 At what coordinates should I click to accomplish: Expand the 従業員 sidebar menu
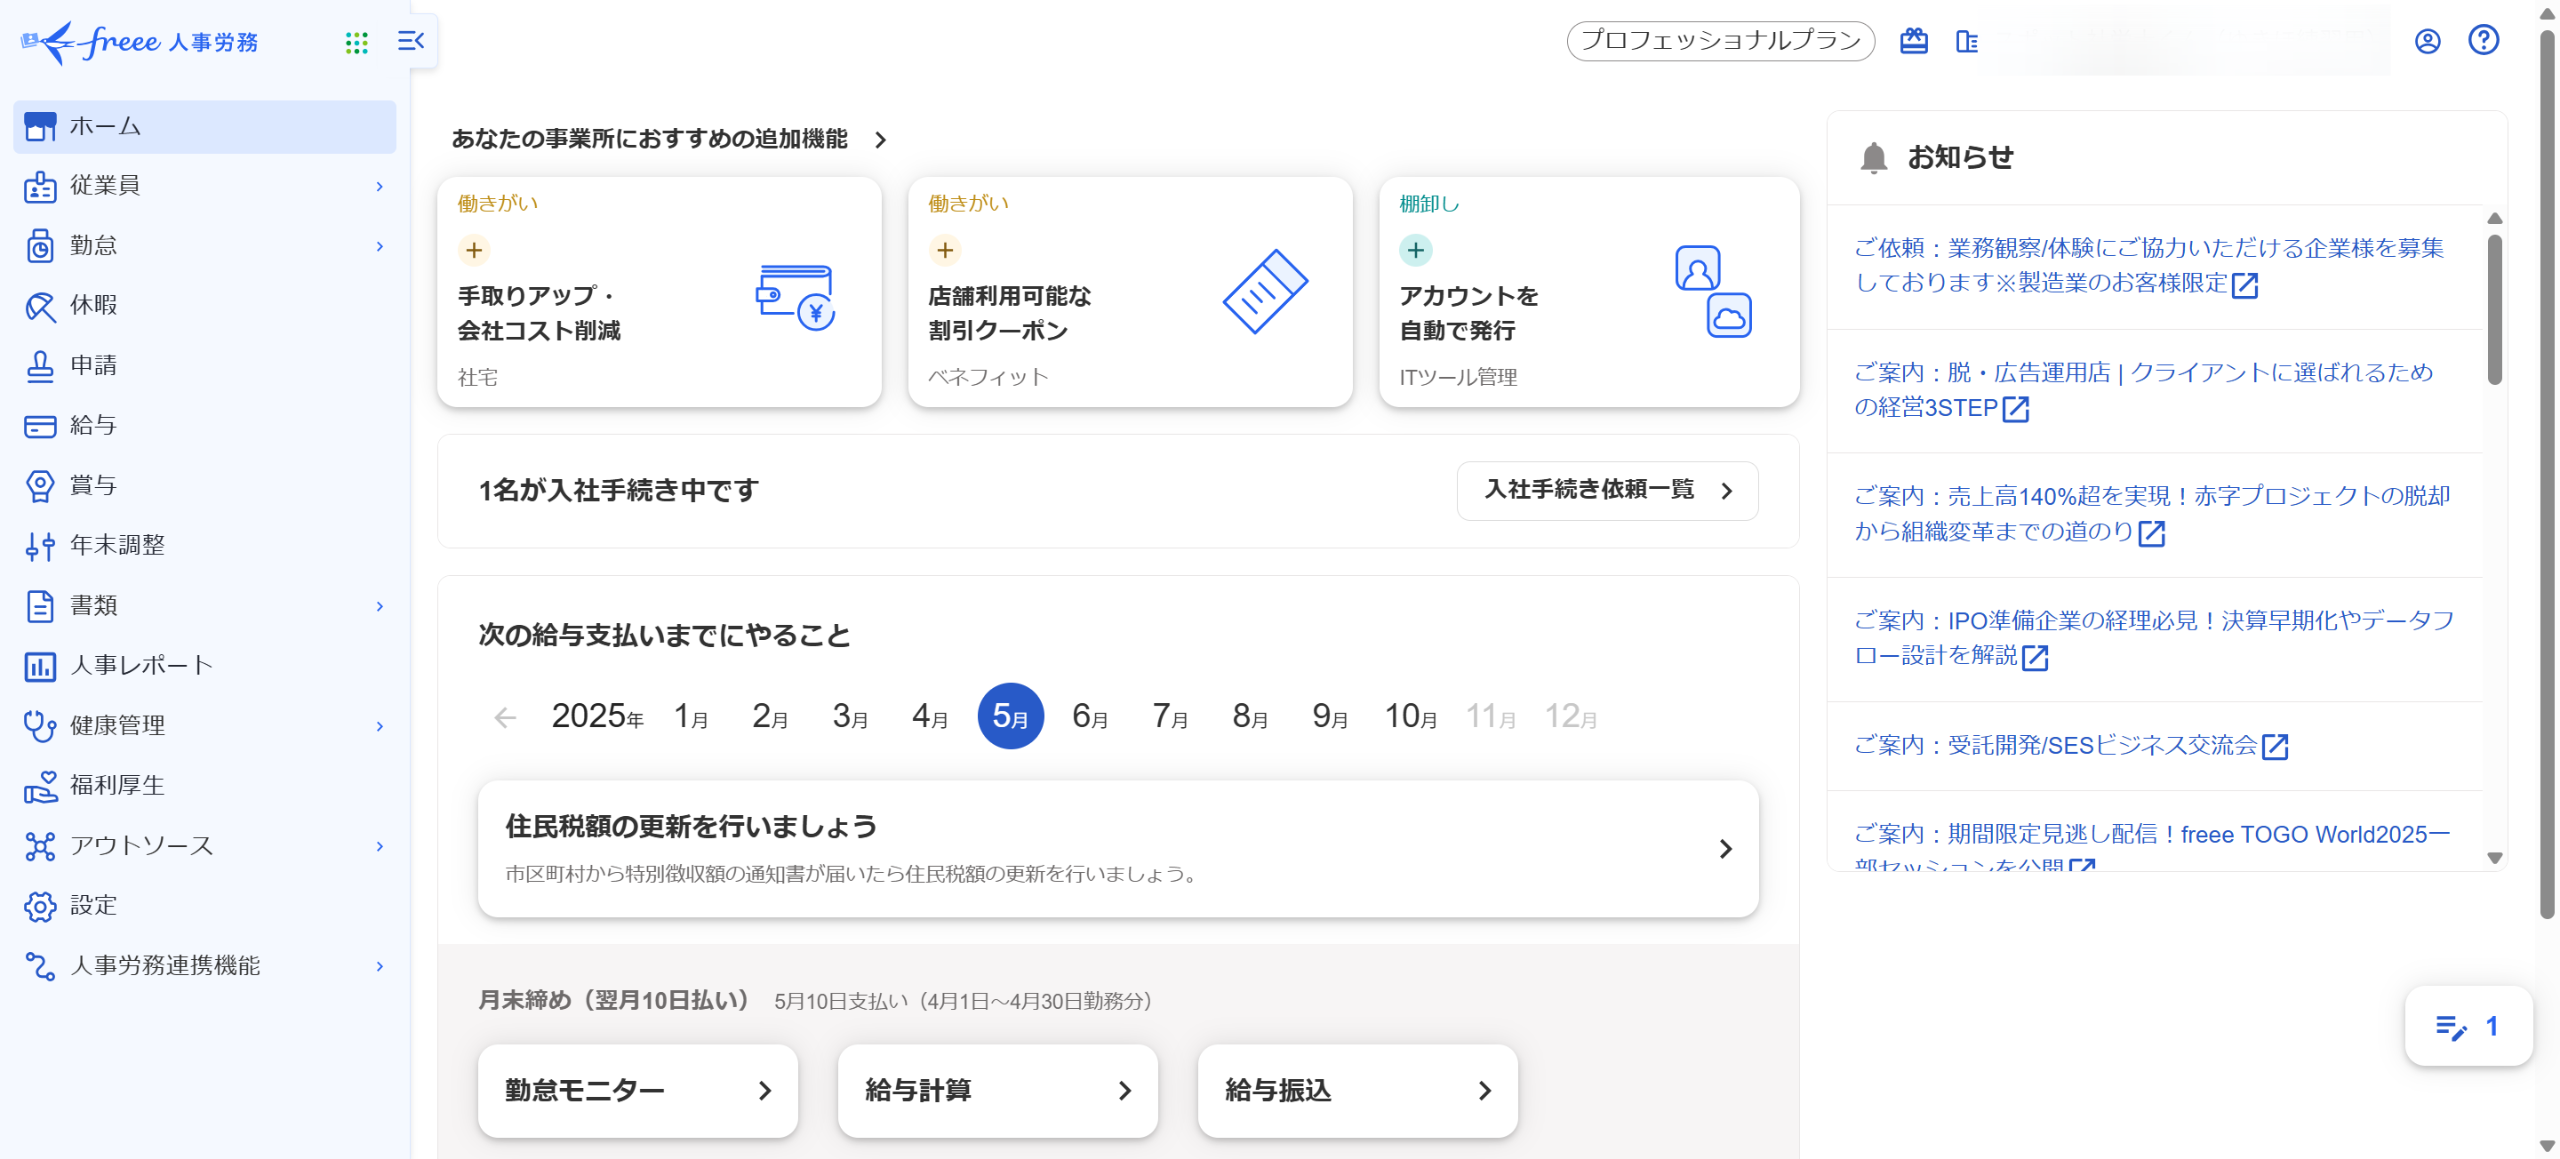pyautogui.click(x=380, y=186)
